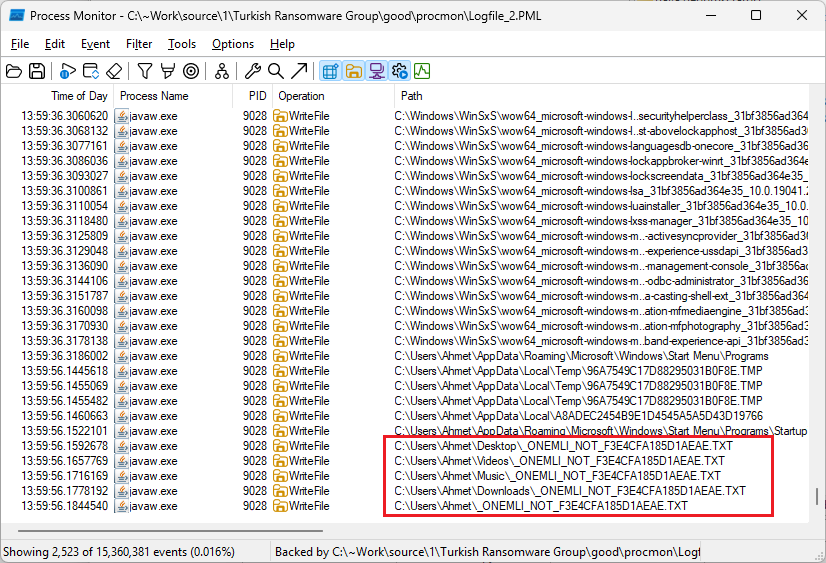
Task: Click the Open log file icon
Action: pos(14,71)
